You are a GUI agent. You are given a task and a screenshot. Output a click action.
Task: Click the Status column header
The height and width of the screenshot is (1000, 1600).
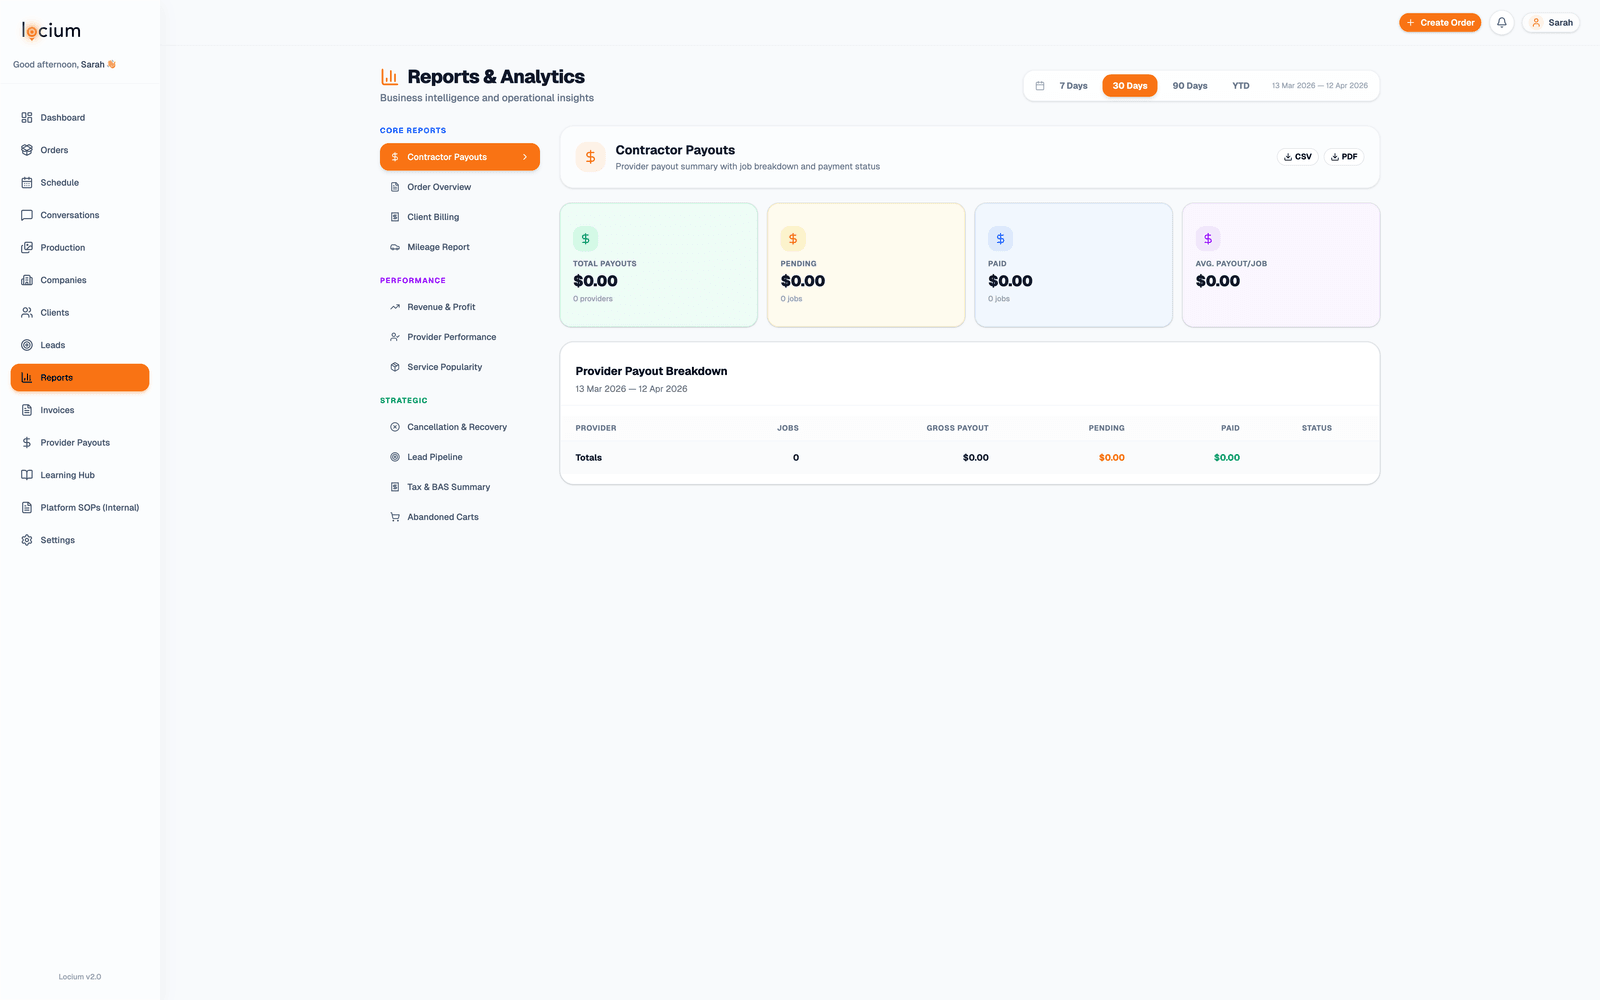point(1316,428)
